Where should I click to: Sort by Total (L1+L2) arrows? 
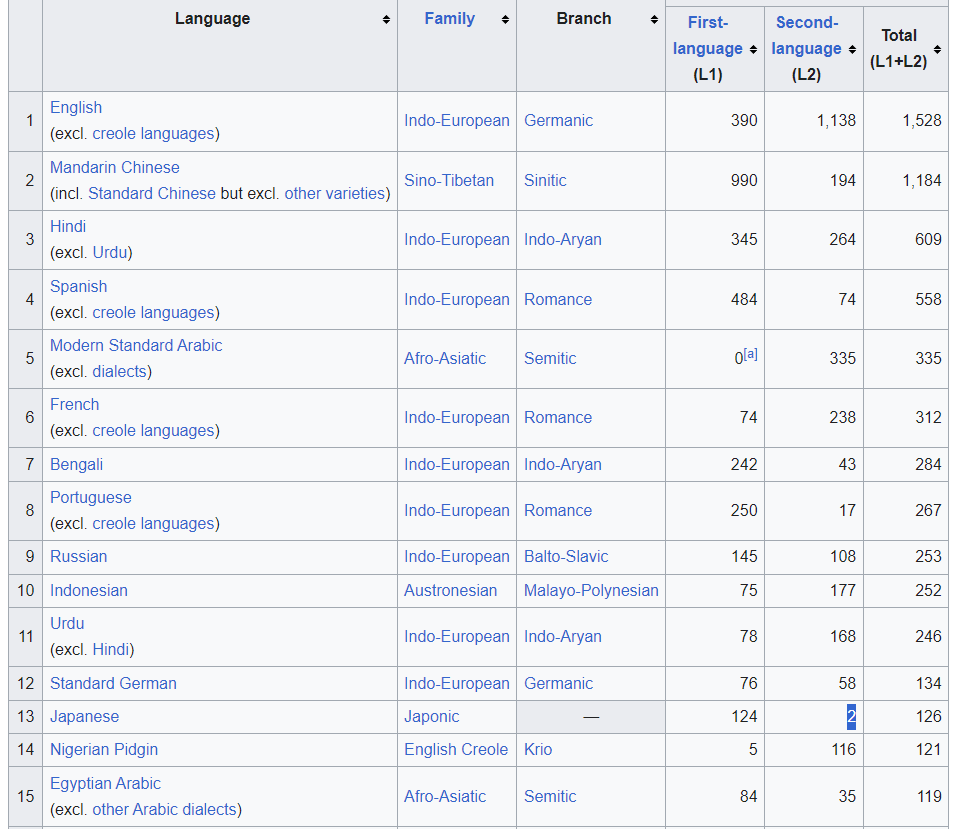click(937, 50)
